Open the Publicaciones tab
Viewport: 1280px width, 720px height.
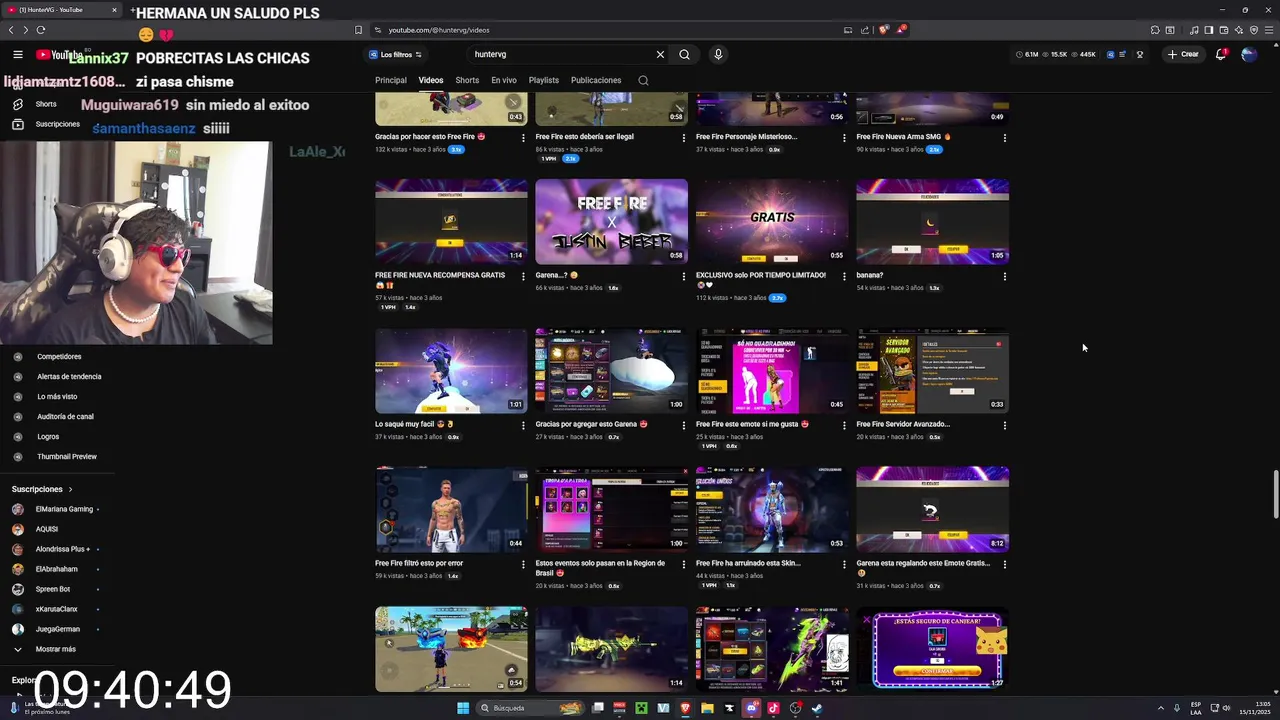tap(596, 80)
